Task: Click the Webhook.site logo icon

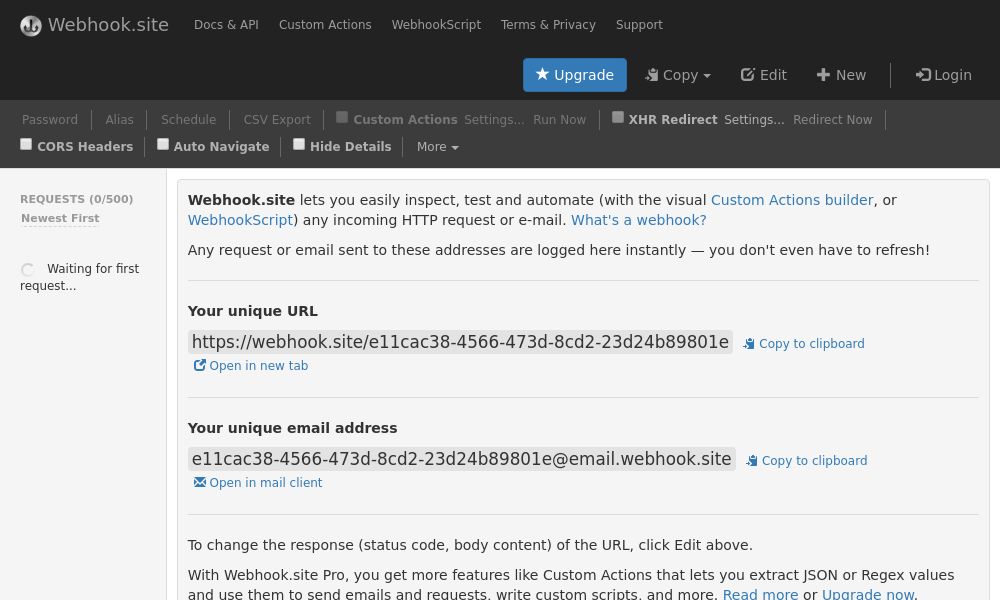Action: (x=31, y=26)
